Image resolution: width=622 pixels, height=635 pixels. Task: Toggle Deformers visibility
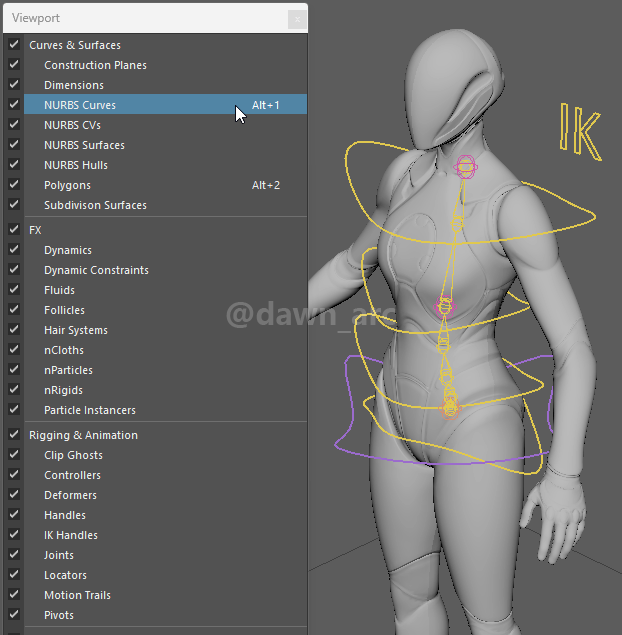coord(14,494)
